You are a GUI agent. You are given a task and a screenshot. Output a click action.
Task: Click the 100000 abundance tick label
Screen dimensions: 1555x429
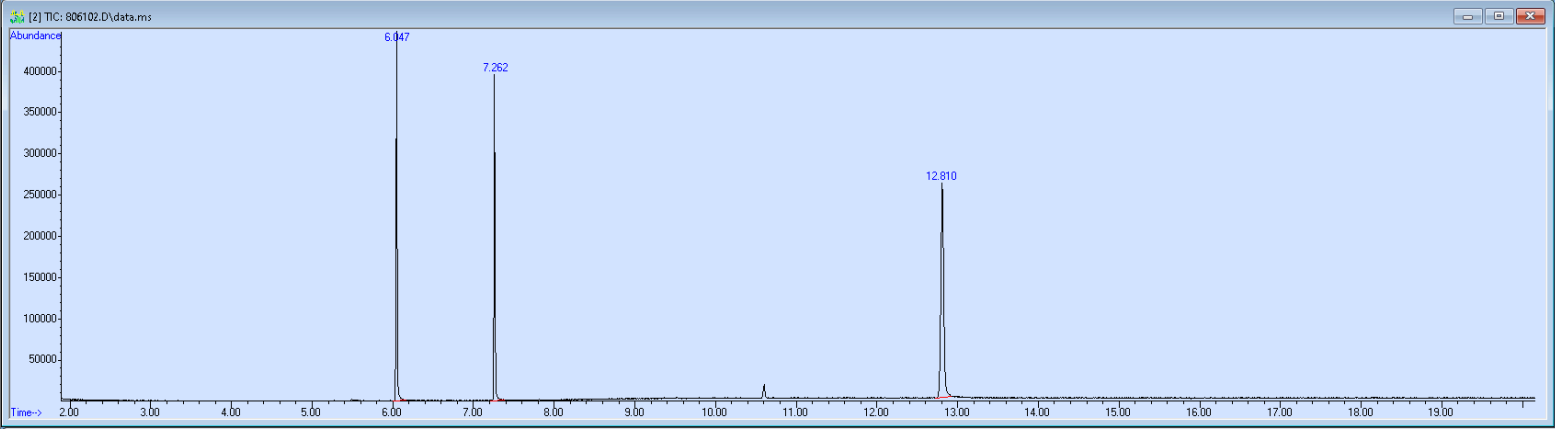click(x=39, y=319)
